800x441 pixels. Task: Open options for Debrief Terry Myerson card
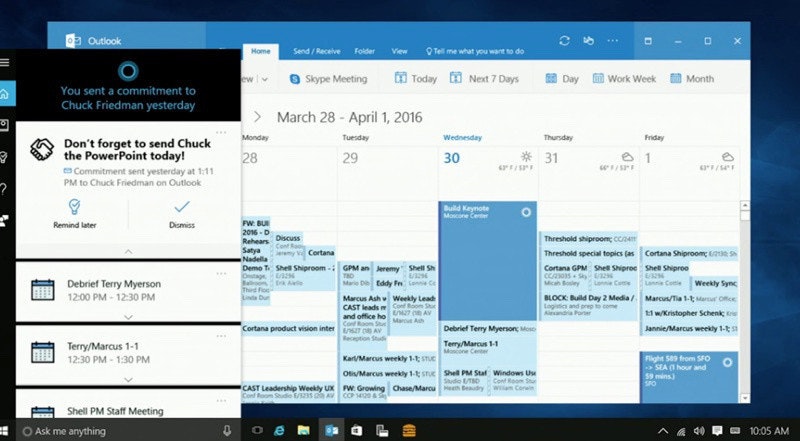221,274
